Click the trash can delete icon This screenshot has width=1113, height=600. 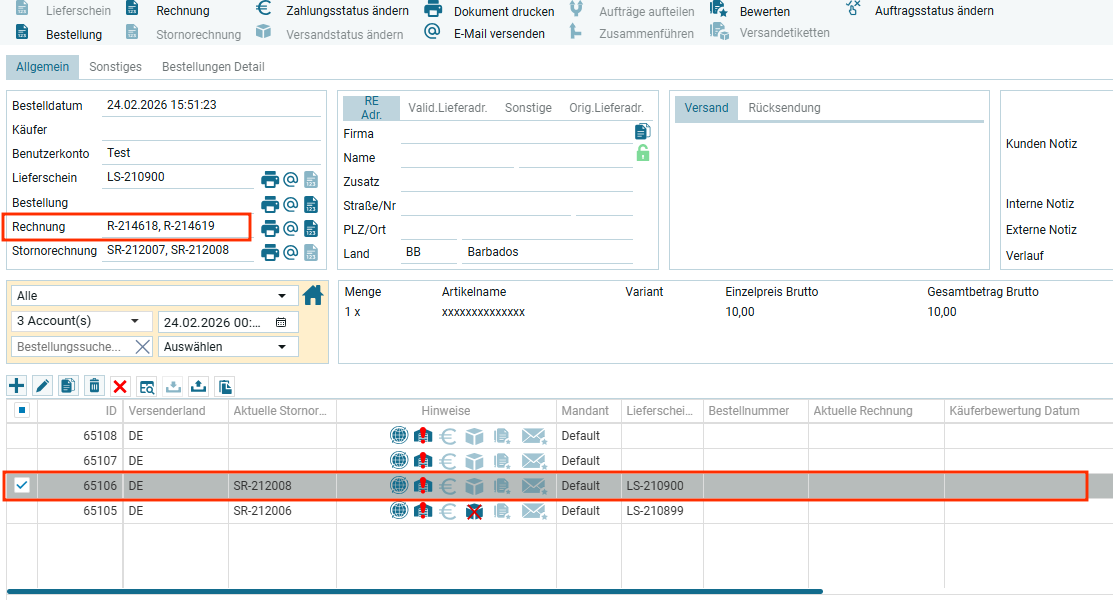pyautogui.click(x=94, y=386)
